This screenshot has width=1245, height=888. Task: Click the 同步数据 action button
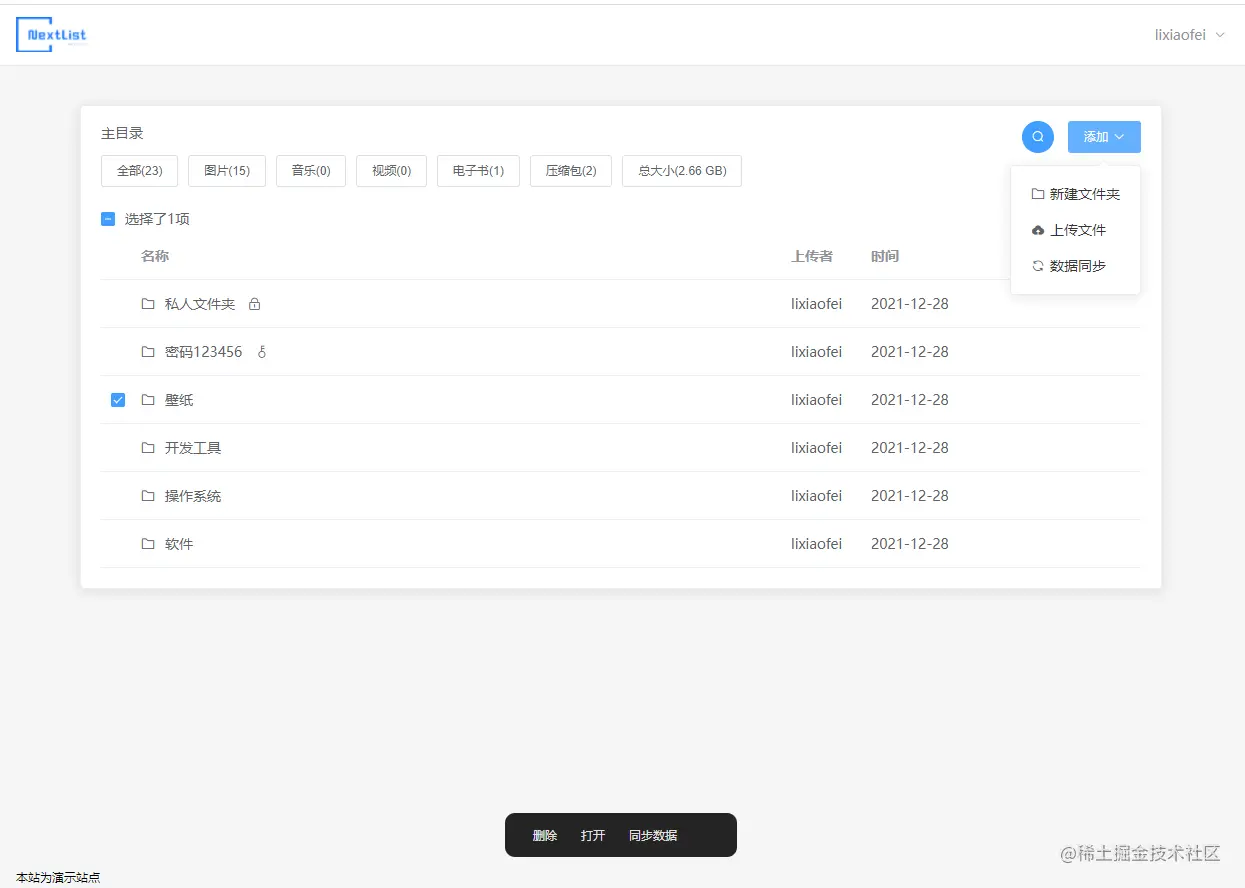click(x=652, y=835)
